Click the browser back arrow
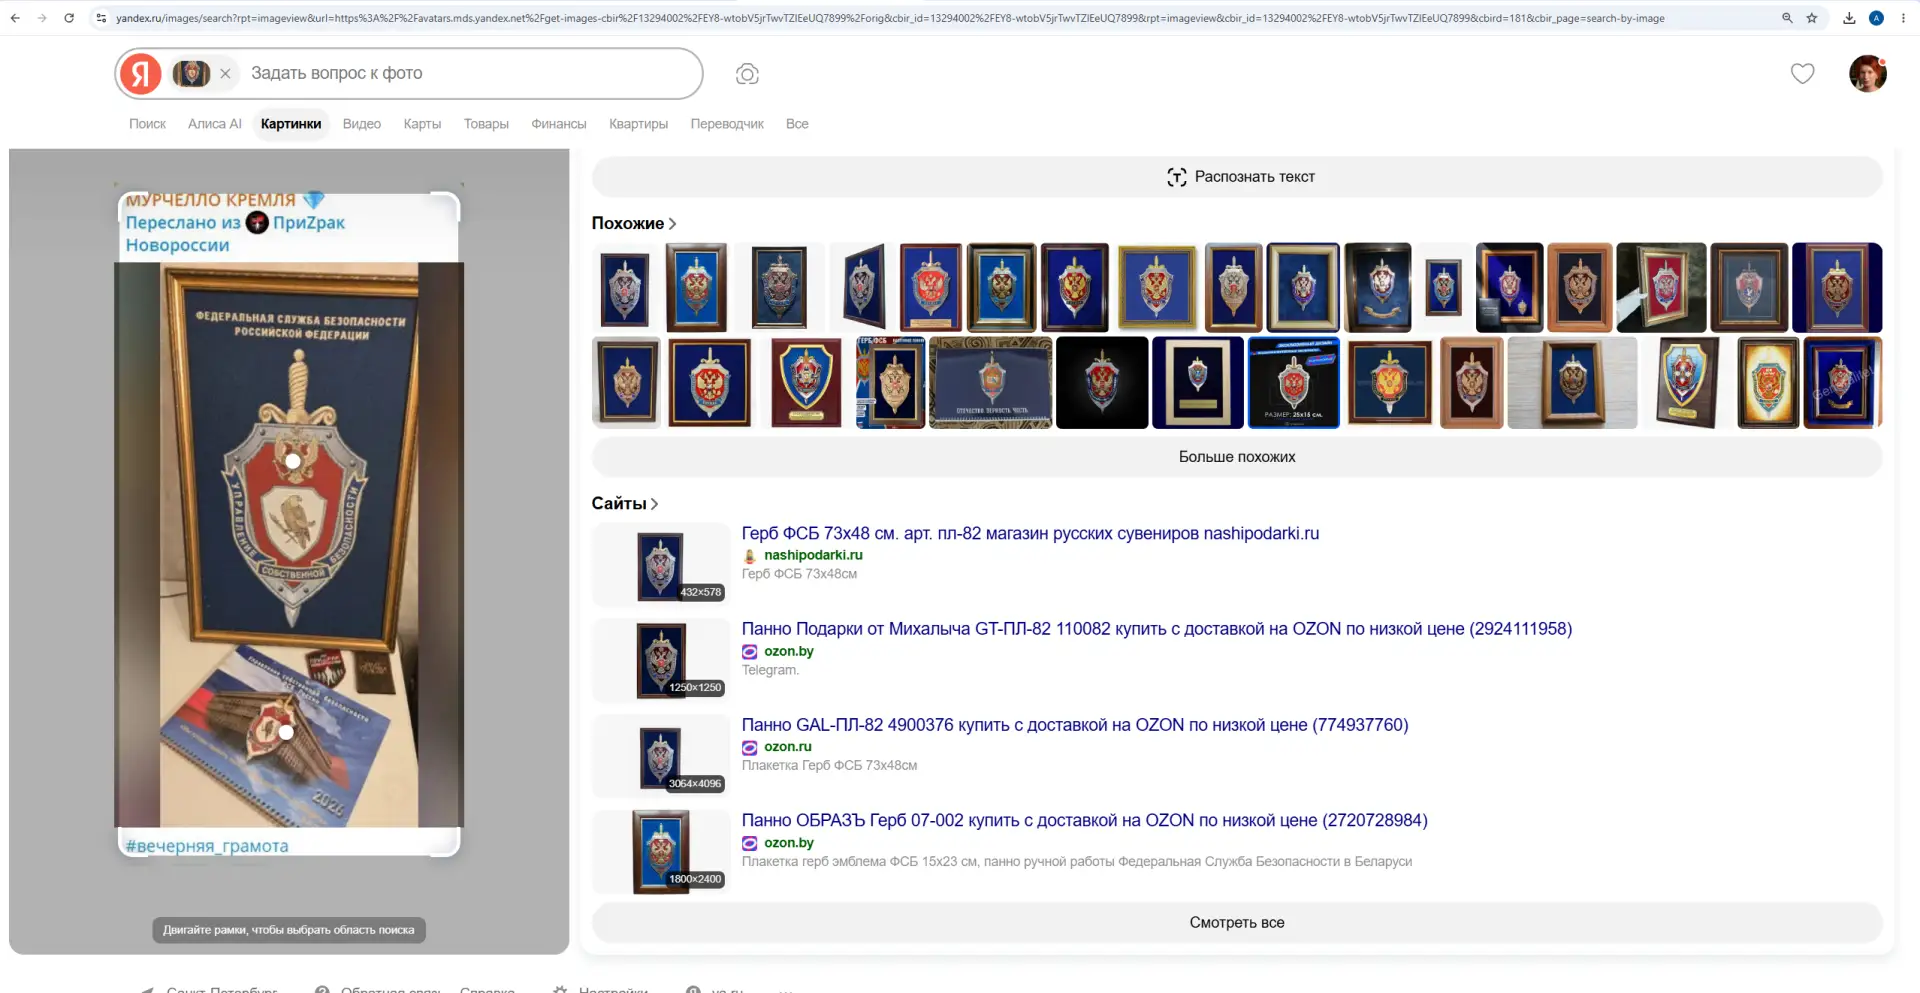 [15, 18]
